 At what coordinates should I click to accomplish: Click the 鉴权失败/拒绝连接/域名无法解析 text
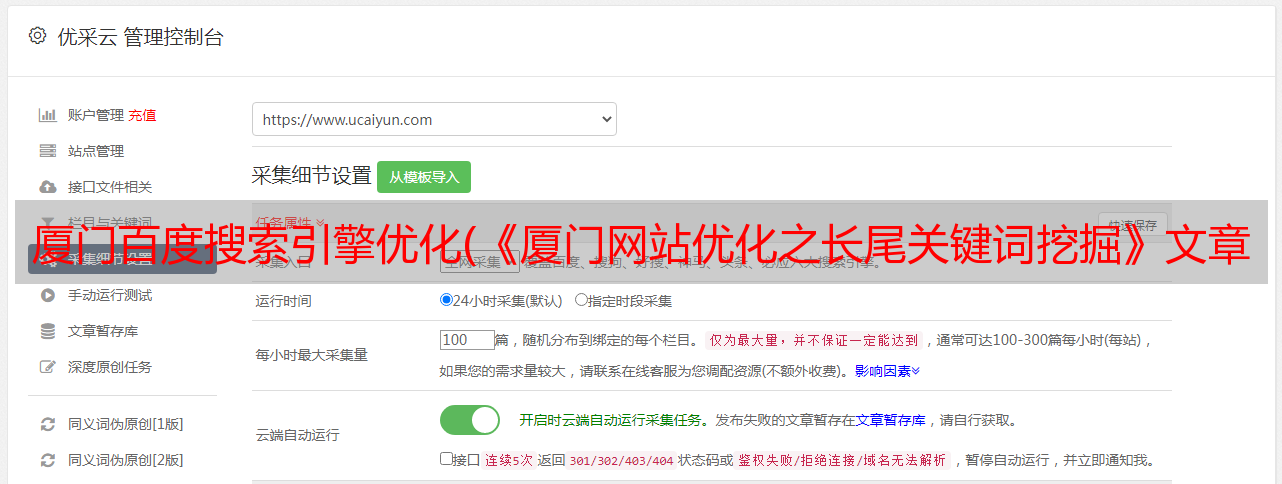[x=843, y=461]
